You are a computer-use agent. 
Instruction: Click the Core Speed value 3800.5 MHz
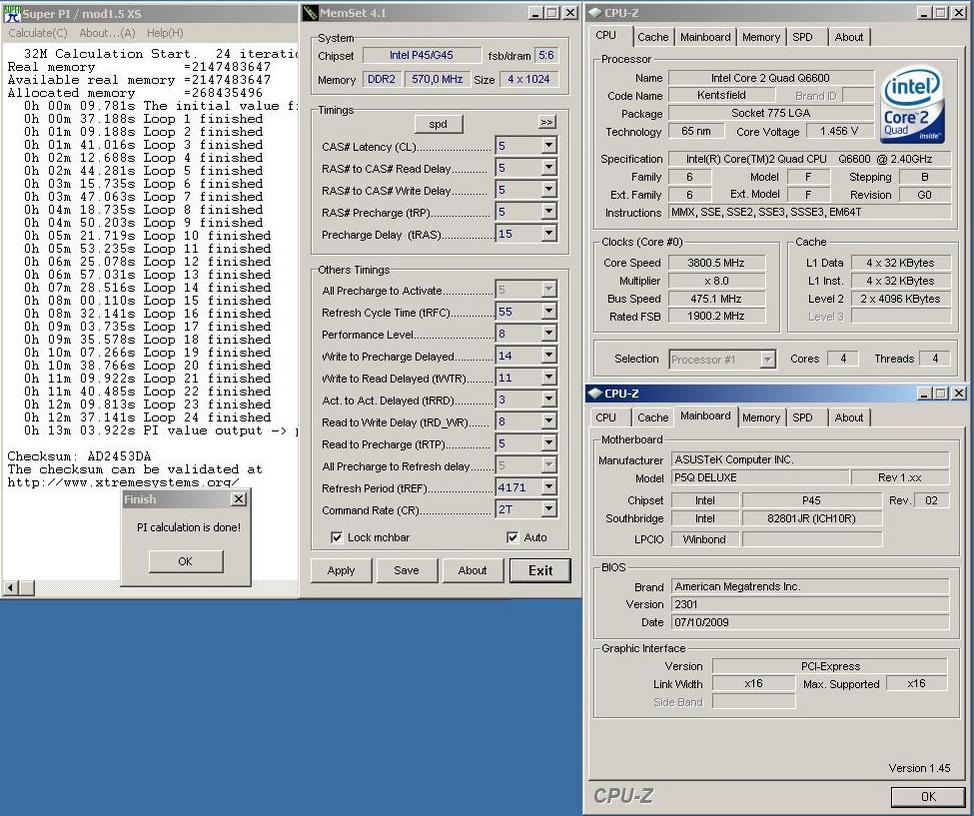coord(716,263)
